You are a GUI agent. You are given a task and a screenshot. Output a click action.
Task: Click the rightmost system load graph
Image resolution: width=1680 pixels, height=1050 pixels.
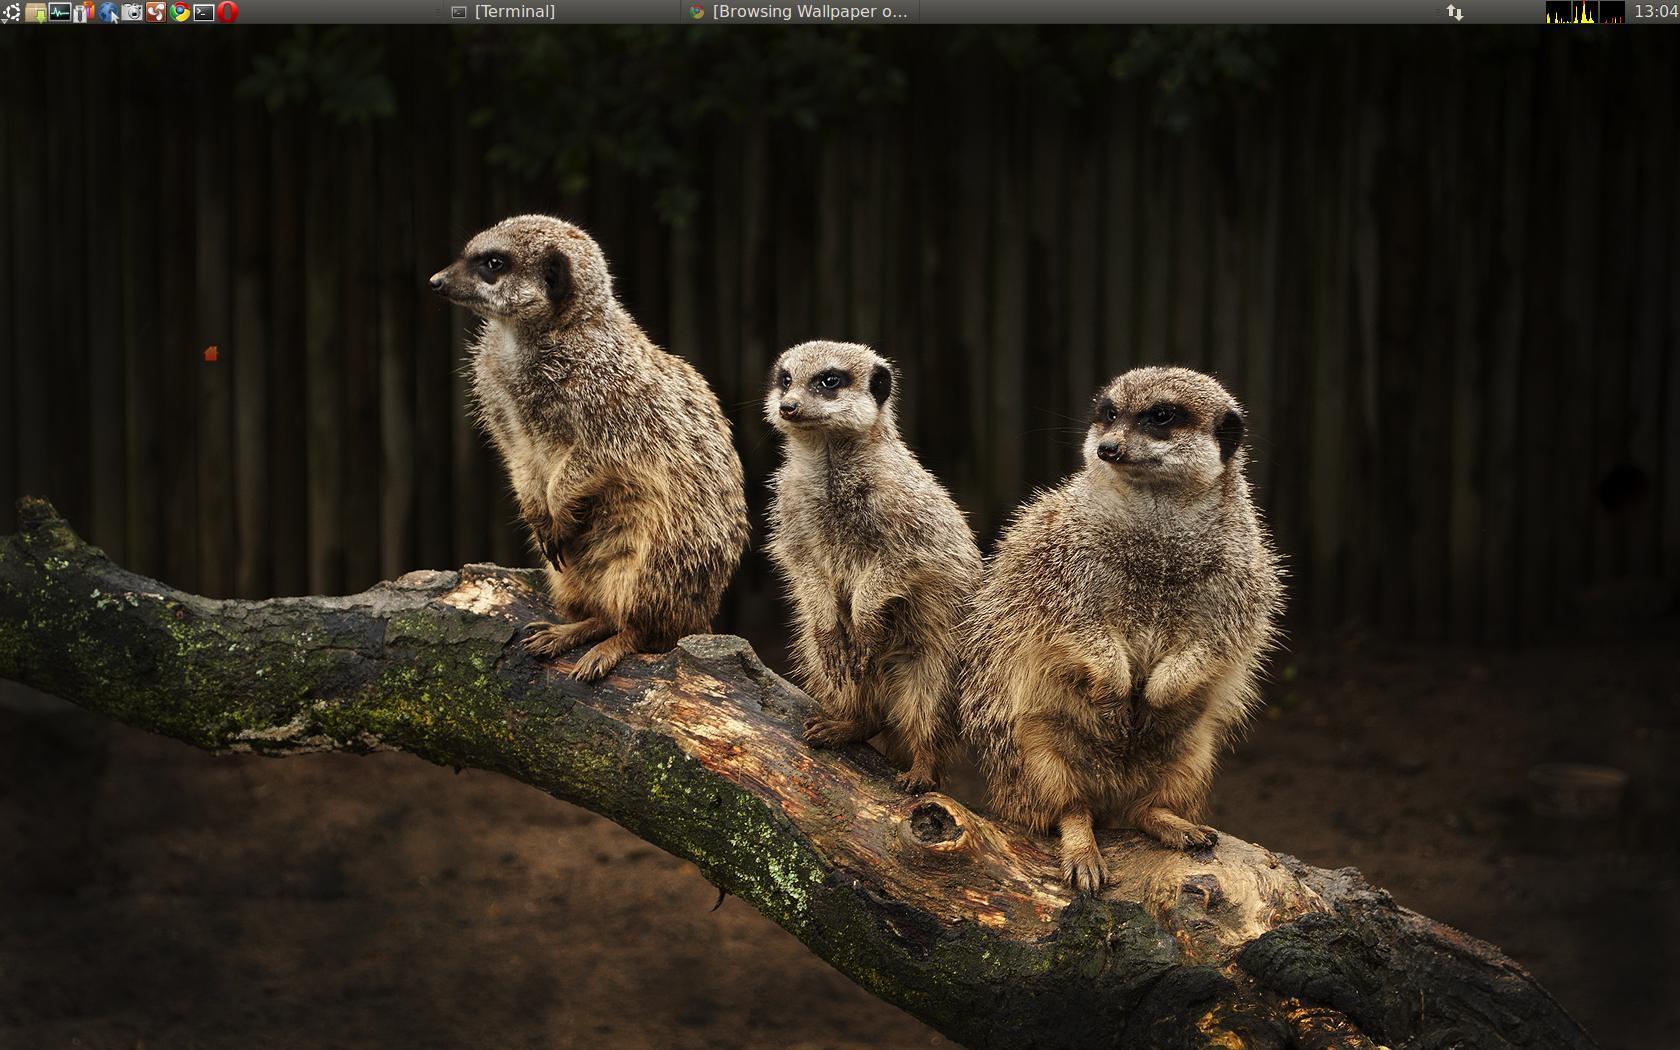pyautogui.click(x=1612, y=12)
